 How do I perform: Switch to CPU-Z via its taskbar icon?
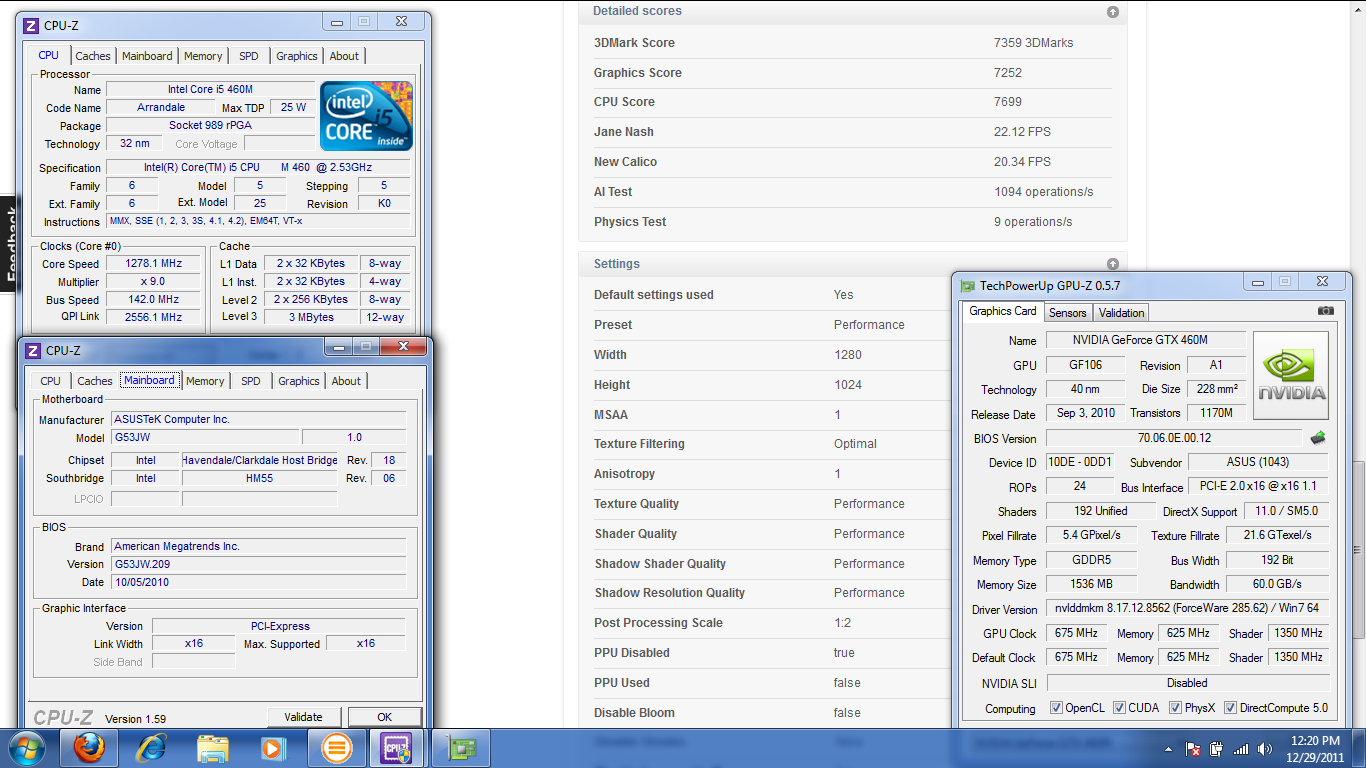coord(398,748)
